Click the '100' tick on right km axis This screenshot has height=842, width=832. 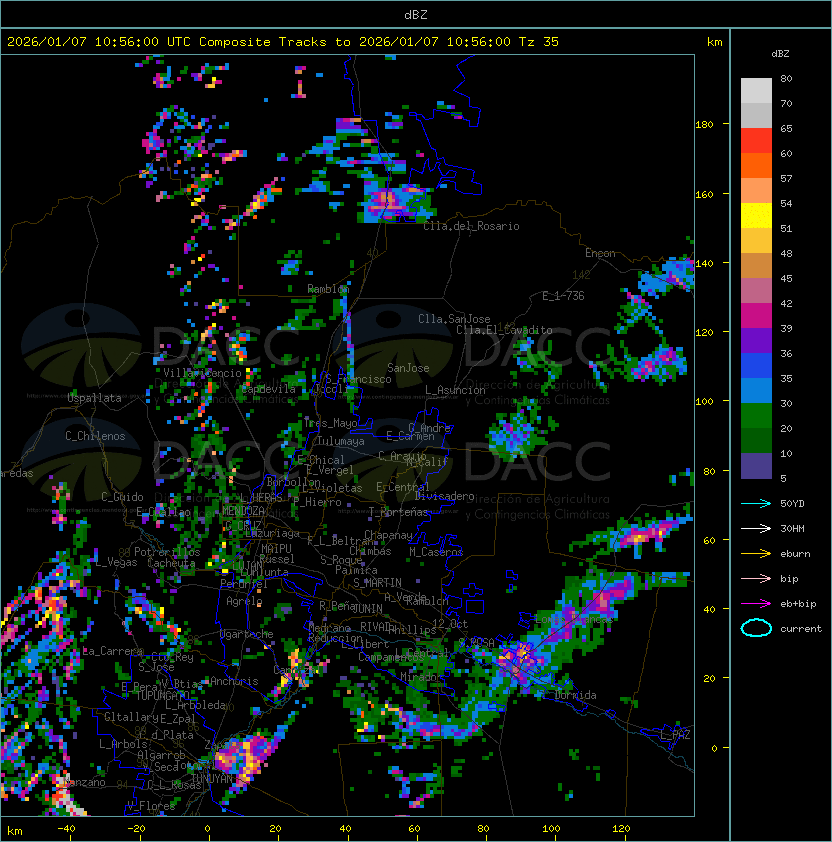tap(704, 401)
